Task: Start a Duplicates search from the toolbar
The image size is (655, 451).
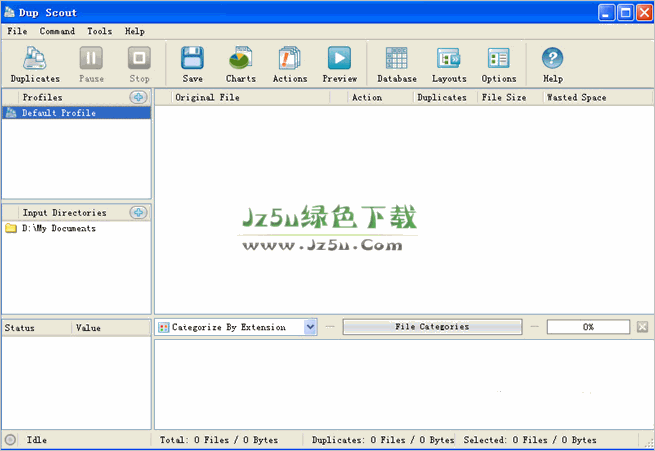Action: (35, 64)
